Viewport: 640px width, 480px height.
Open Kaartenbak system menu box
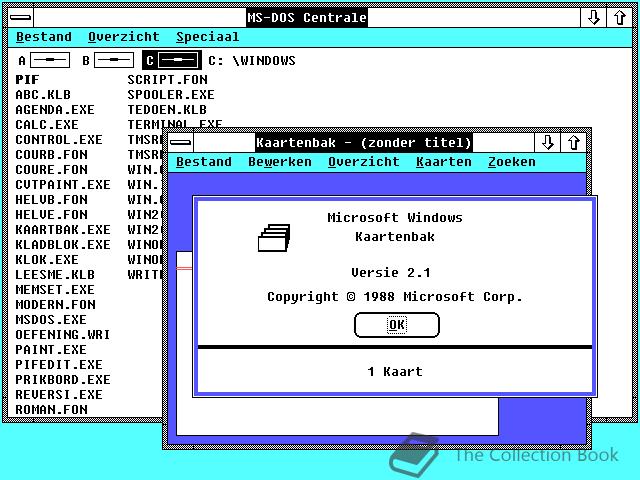coord(180,142)
